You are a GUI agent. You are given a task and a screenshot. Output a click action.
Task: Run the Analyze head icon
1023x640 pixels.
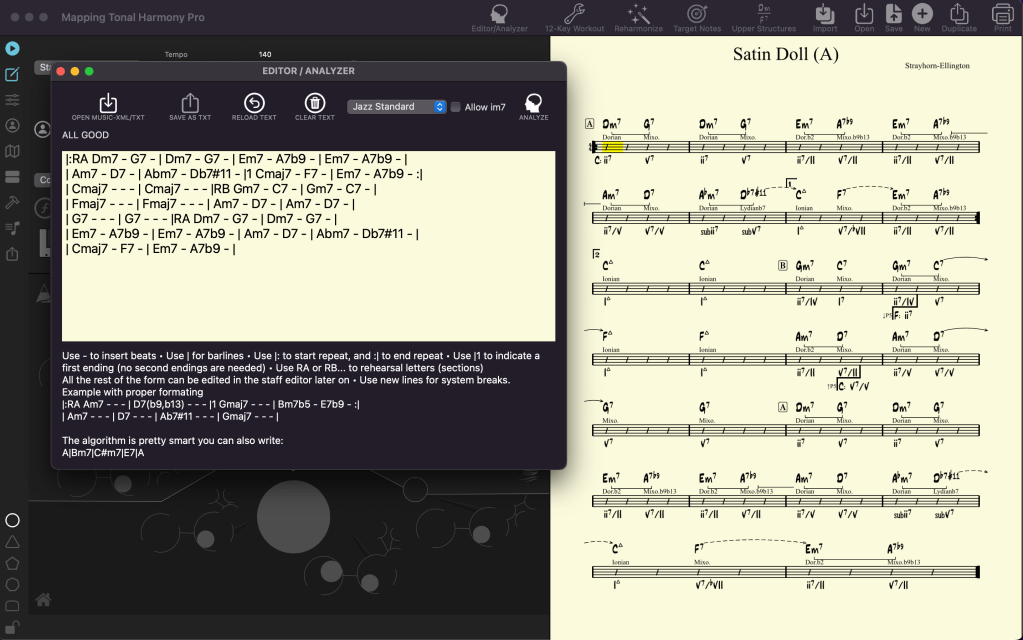534,104
